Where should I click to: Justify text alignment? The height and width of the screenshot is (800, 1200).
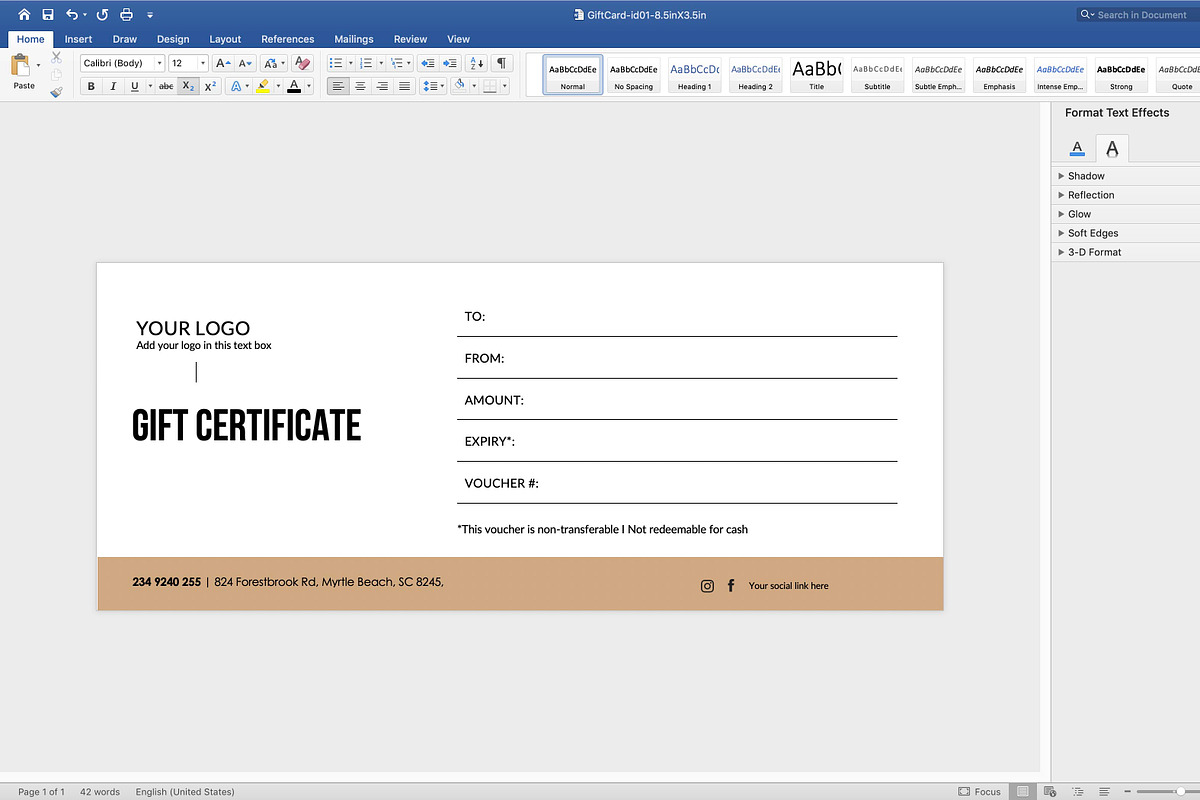click(404, 87)
